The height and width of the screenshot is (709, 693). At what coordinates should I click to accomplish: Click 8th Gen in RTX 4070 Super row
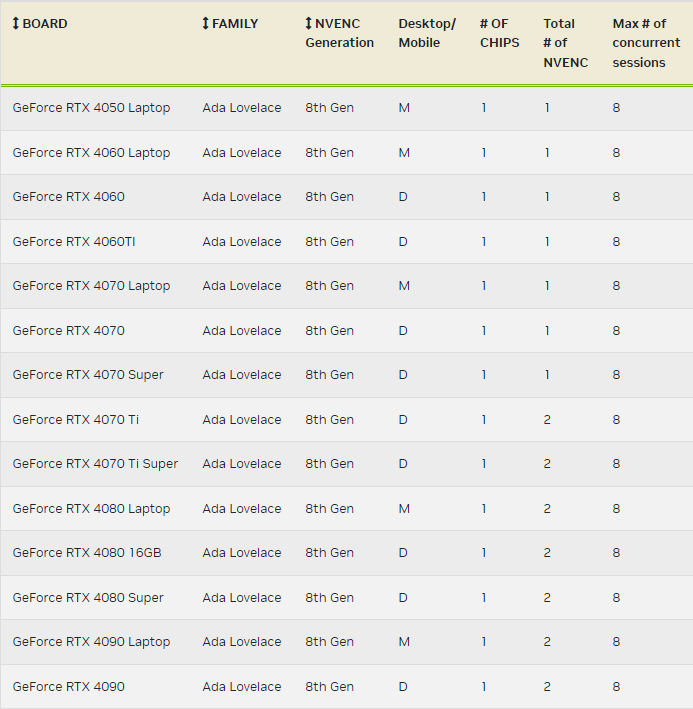click(x=330, y=375)
